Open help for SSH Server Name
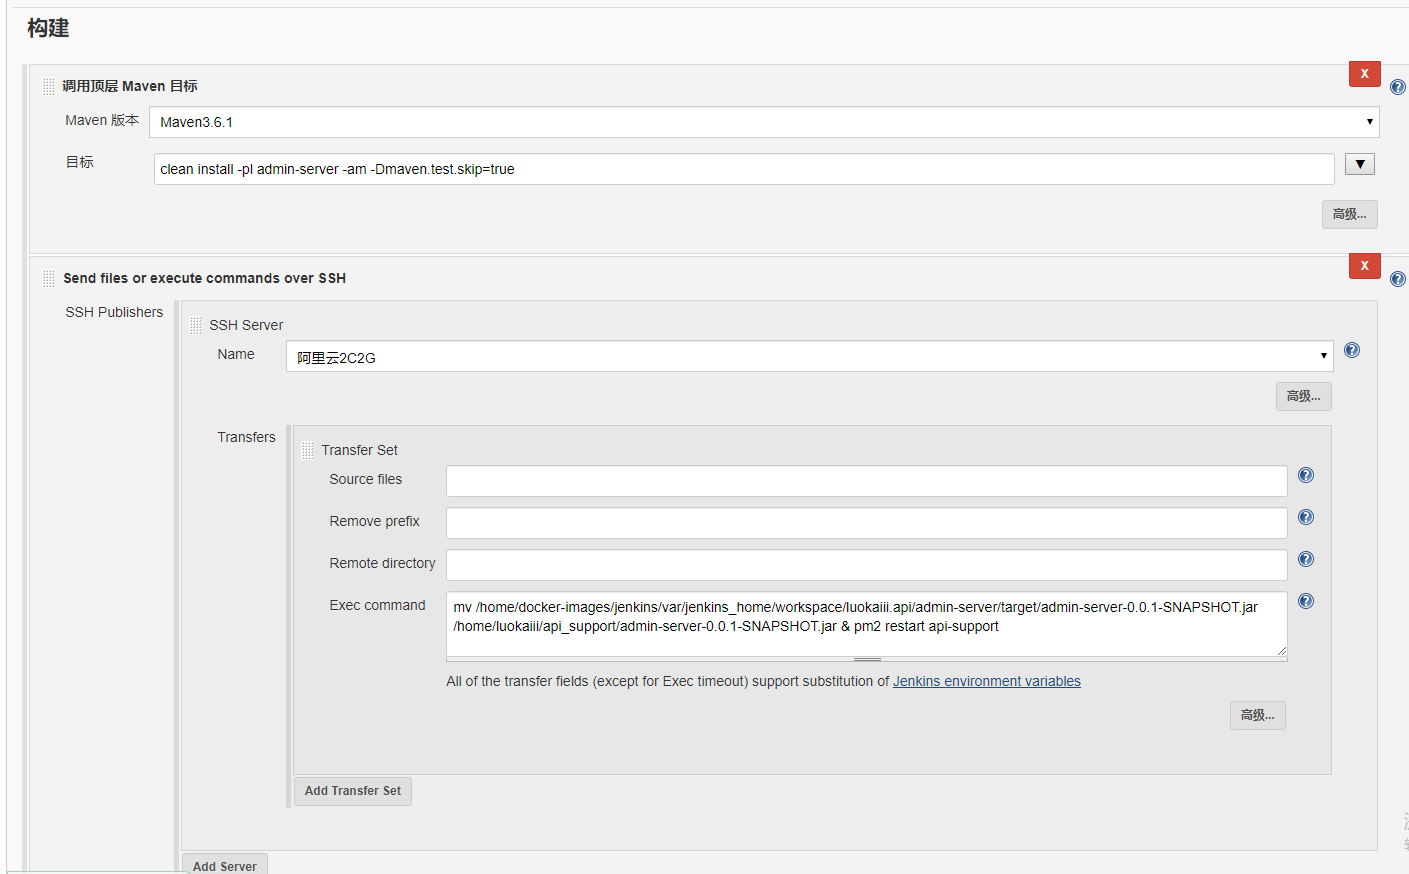The image size is (1409, 874). pyautogui.click(x=1352, y=350)
